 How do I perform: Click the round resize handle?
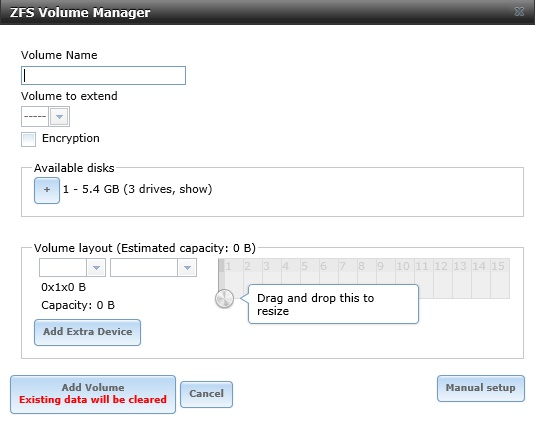224,298
